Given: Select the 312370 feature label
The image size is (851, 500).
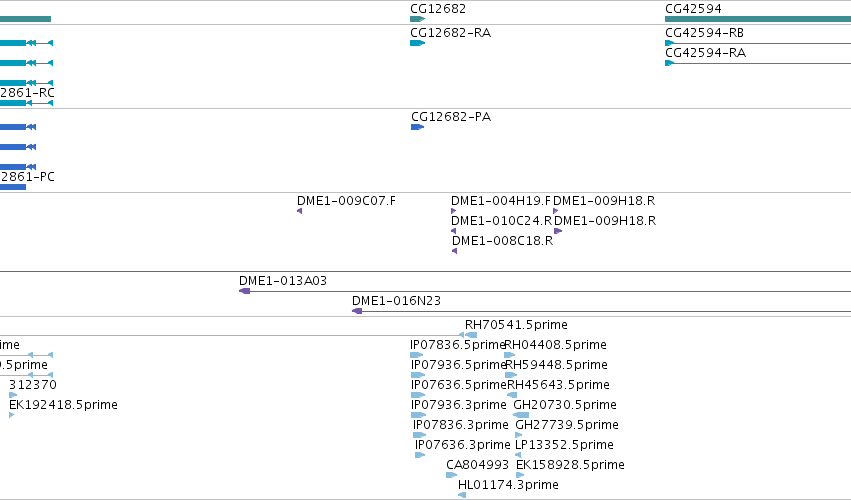Looking at the screenshot, I should (33, 385).
